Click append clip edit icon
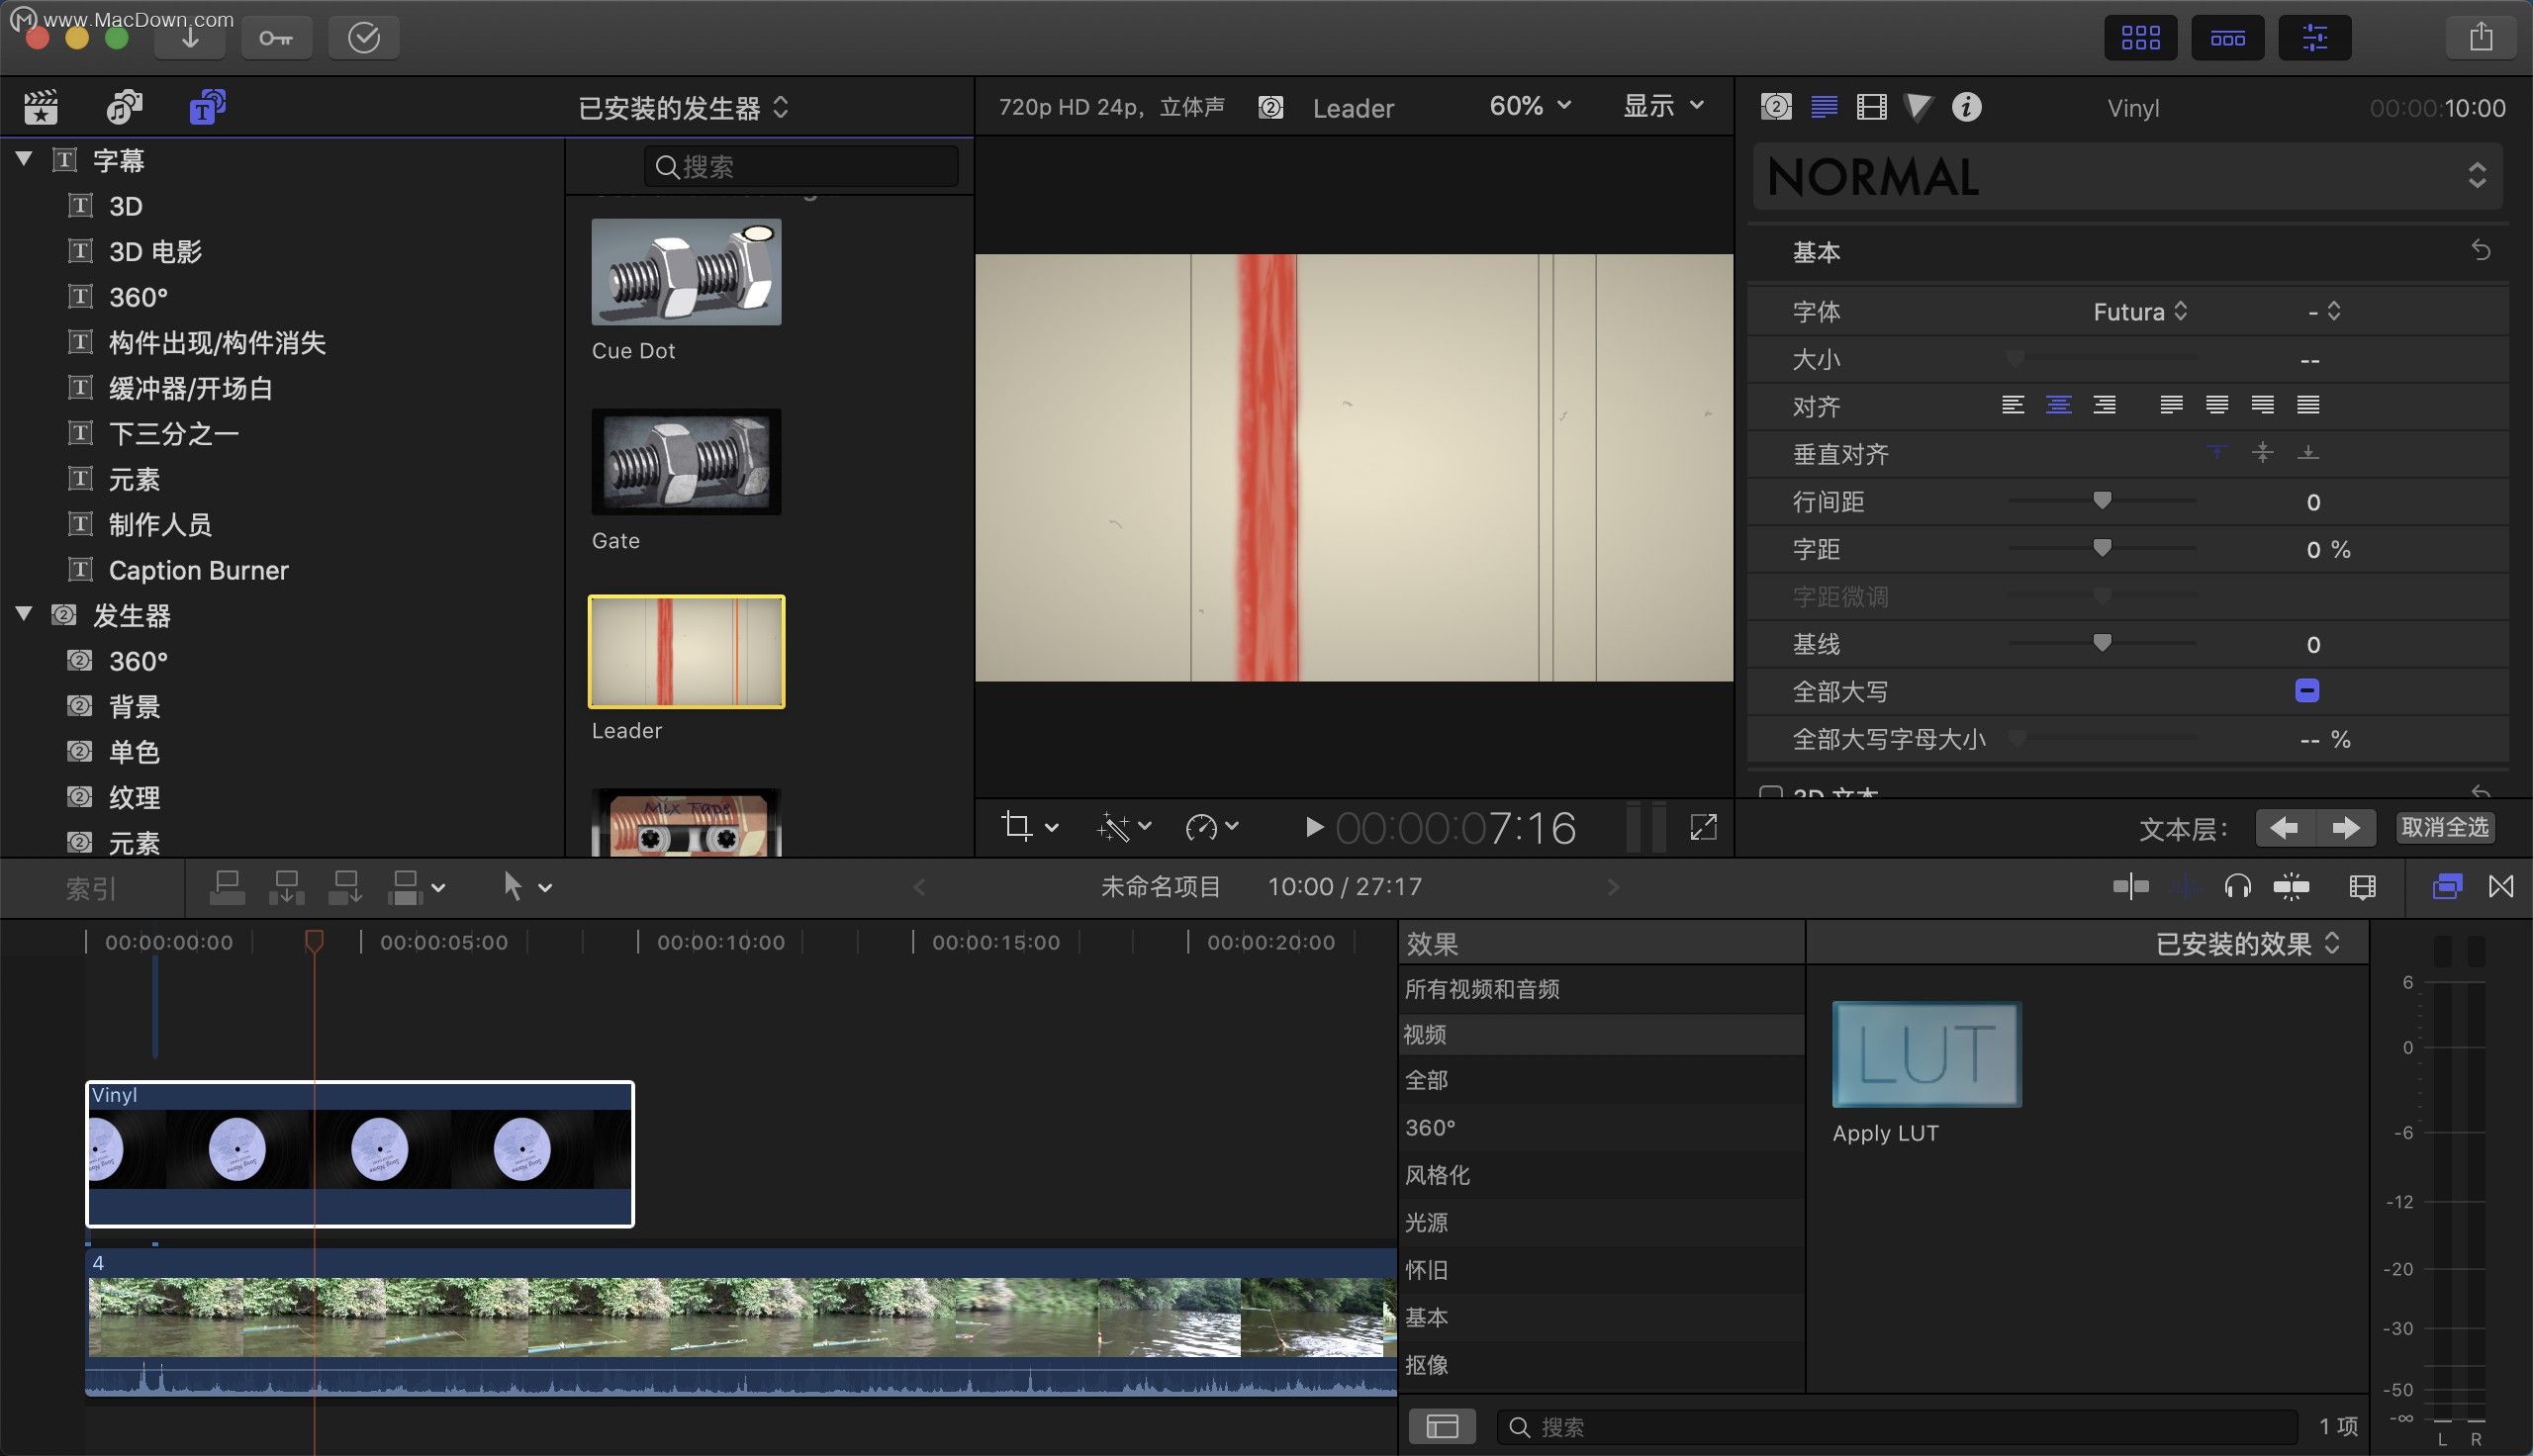 tap(346, 887)
